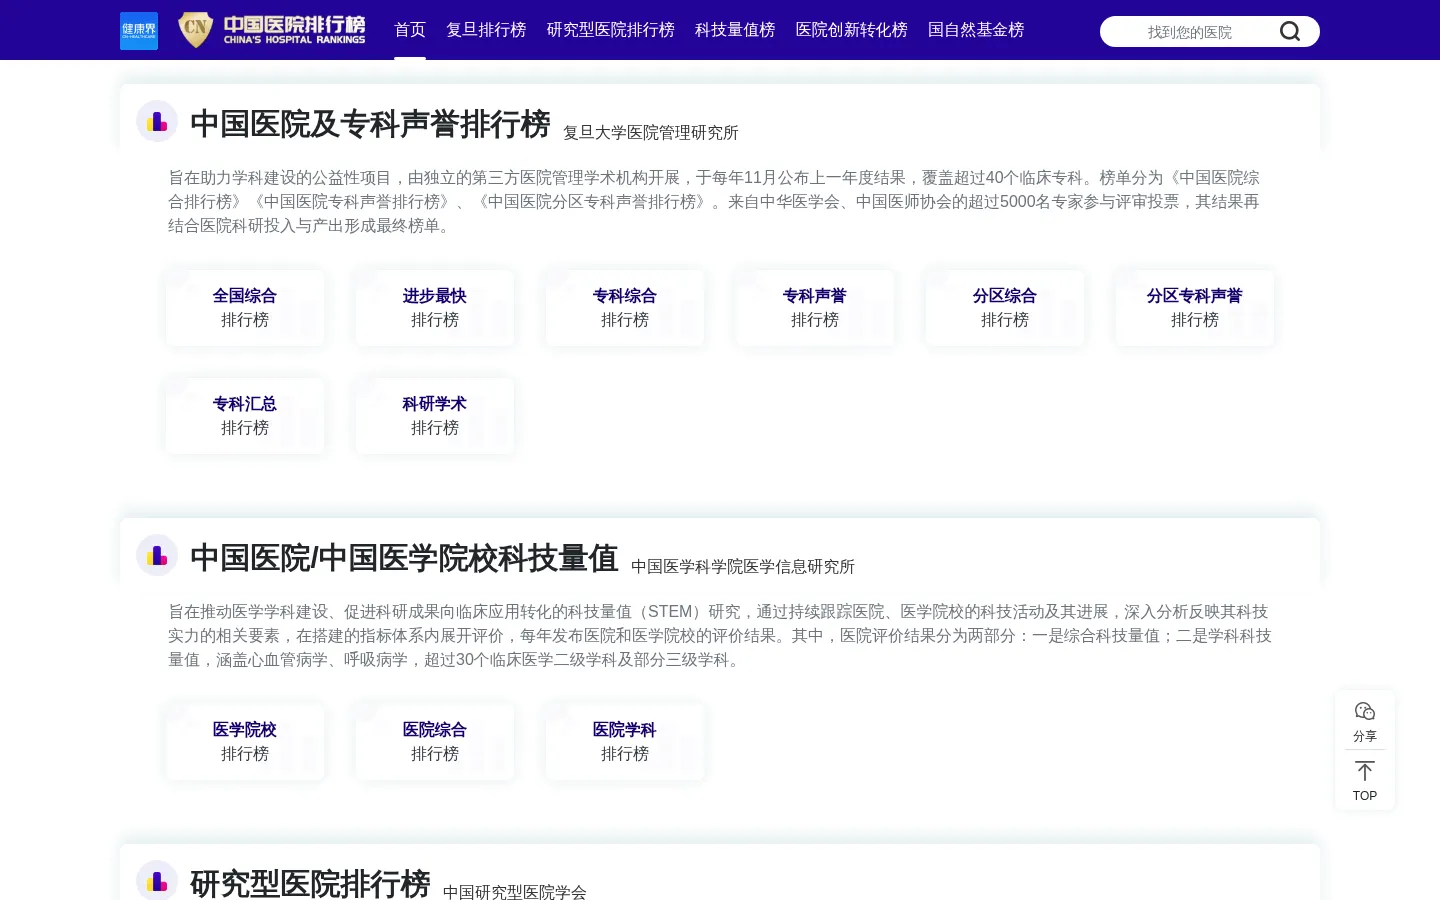
Task: Open the 分区综合 排行榜 card
Action: click(1005, 308)
